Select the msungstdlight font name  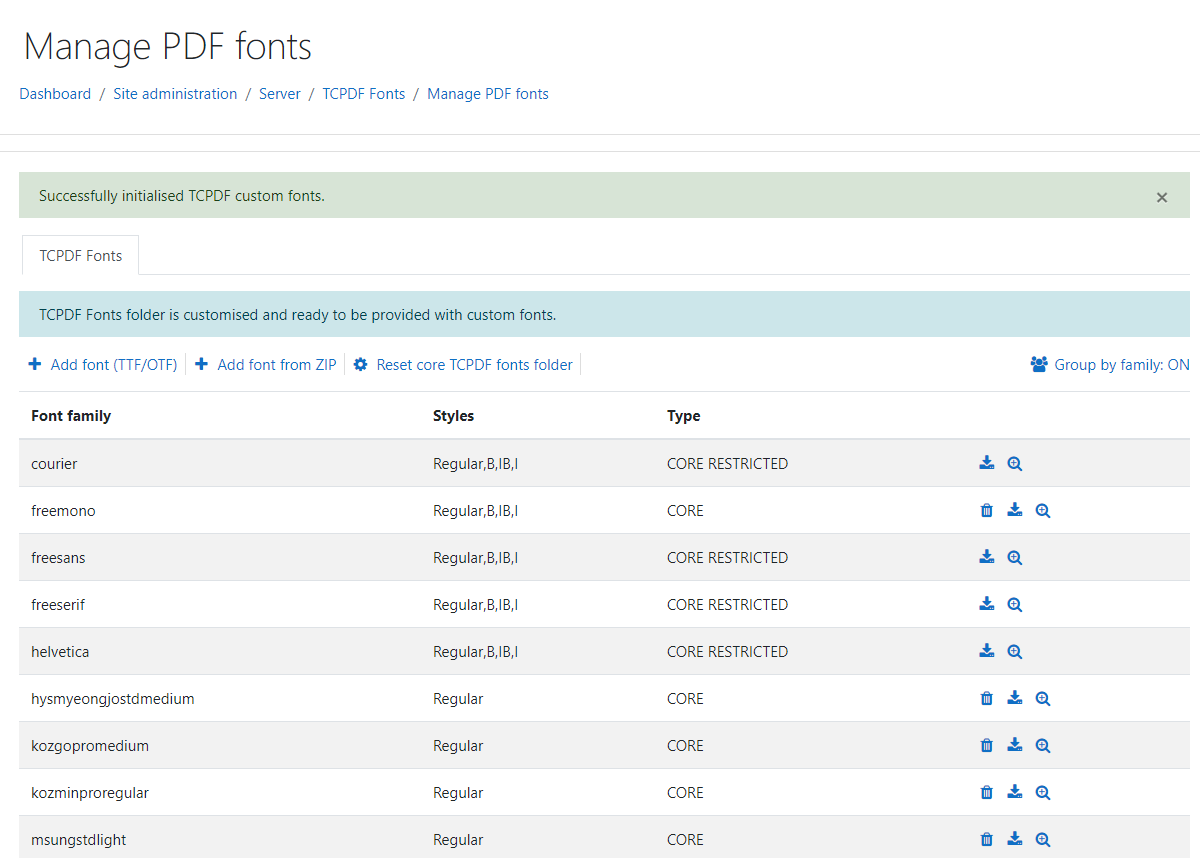pos(79,840)
